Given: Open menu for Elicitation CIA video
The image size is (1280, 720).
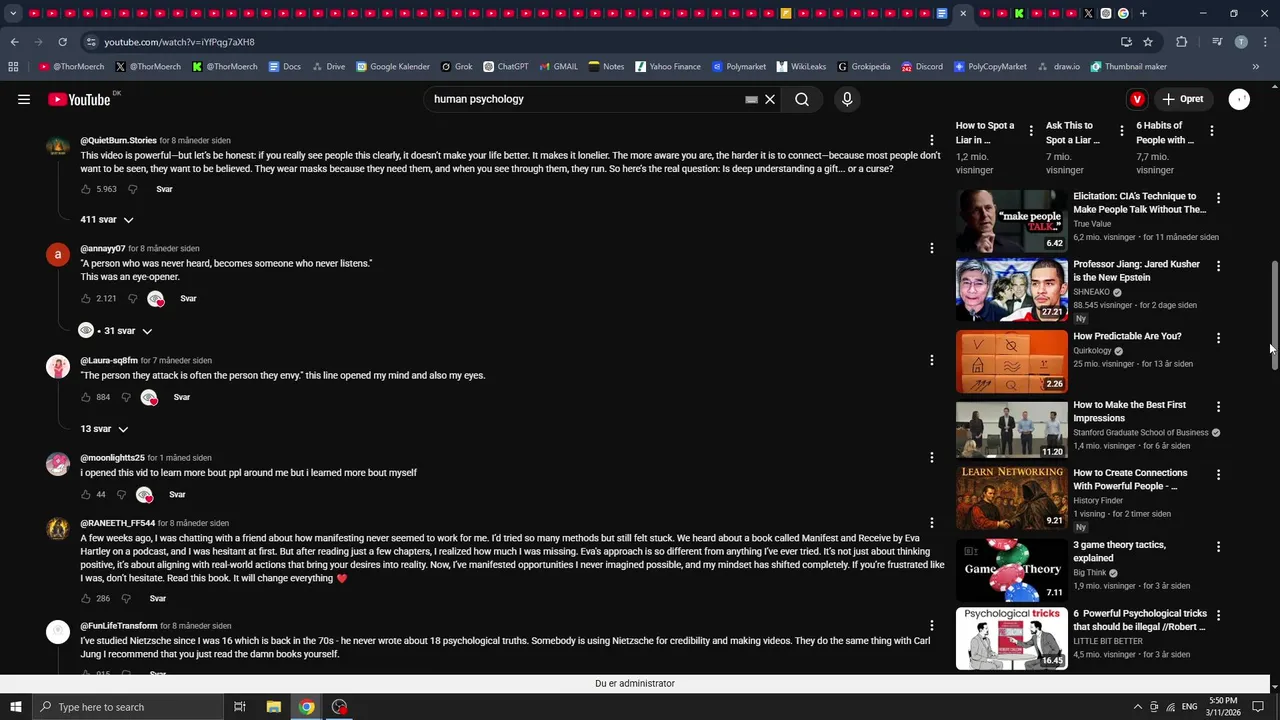Looking at the screenshot, I should (1218, 198).
